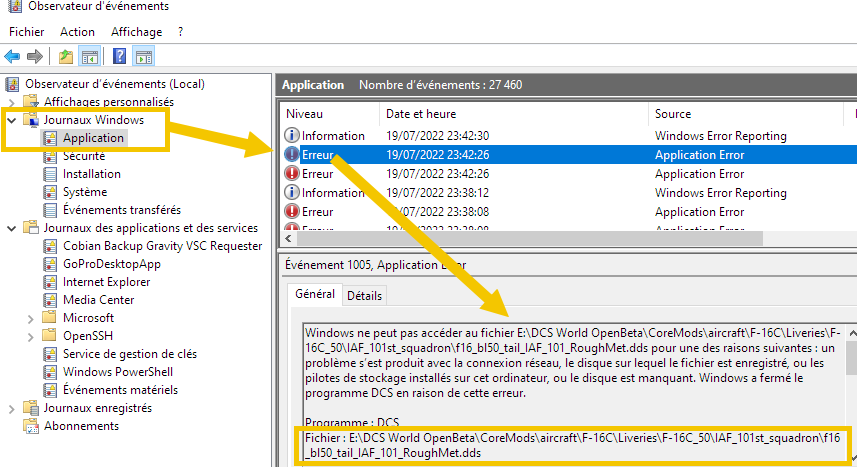857x467 pixels.
Task: Click the Forward arrow toolbar icon
Action: (34, 56)
